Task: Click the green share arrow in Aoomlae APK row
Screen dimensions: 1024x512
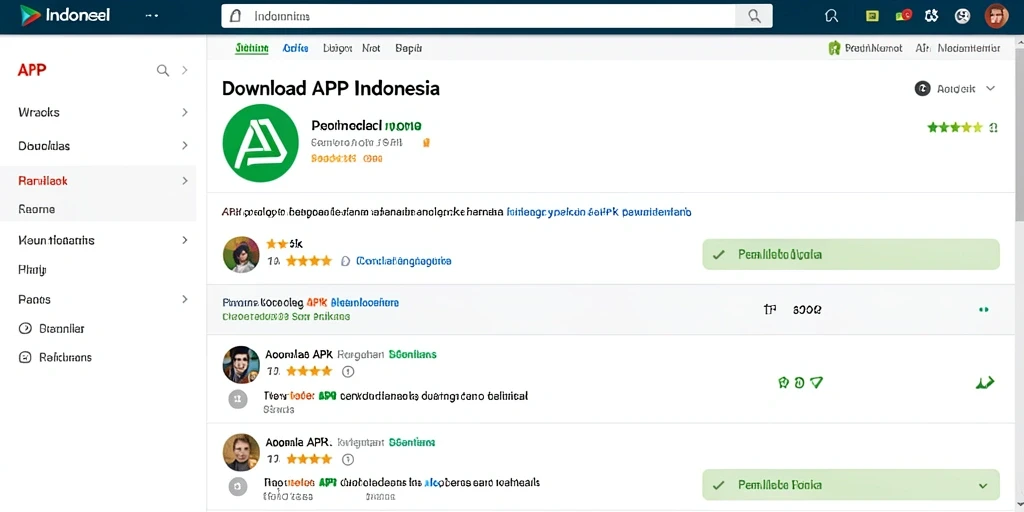Action: coord(984,383)
